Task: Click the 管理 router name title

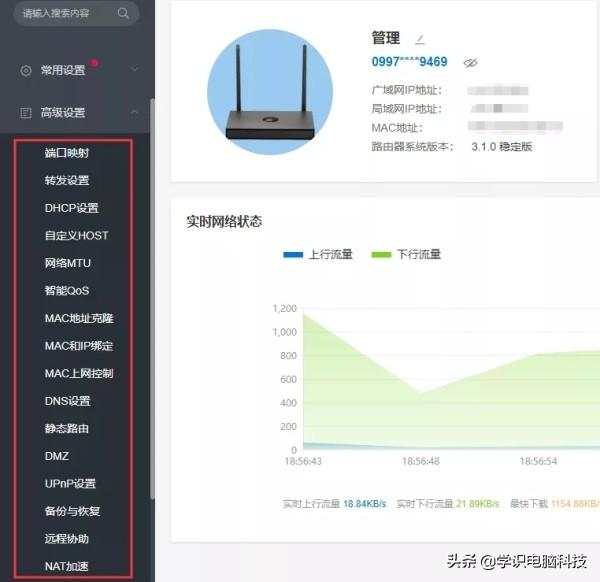Action: coord(386,38)
